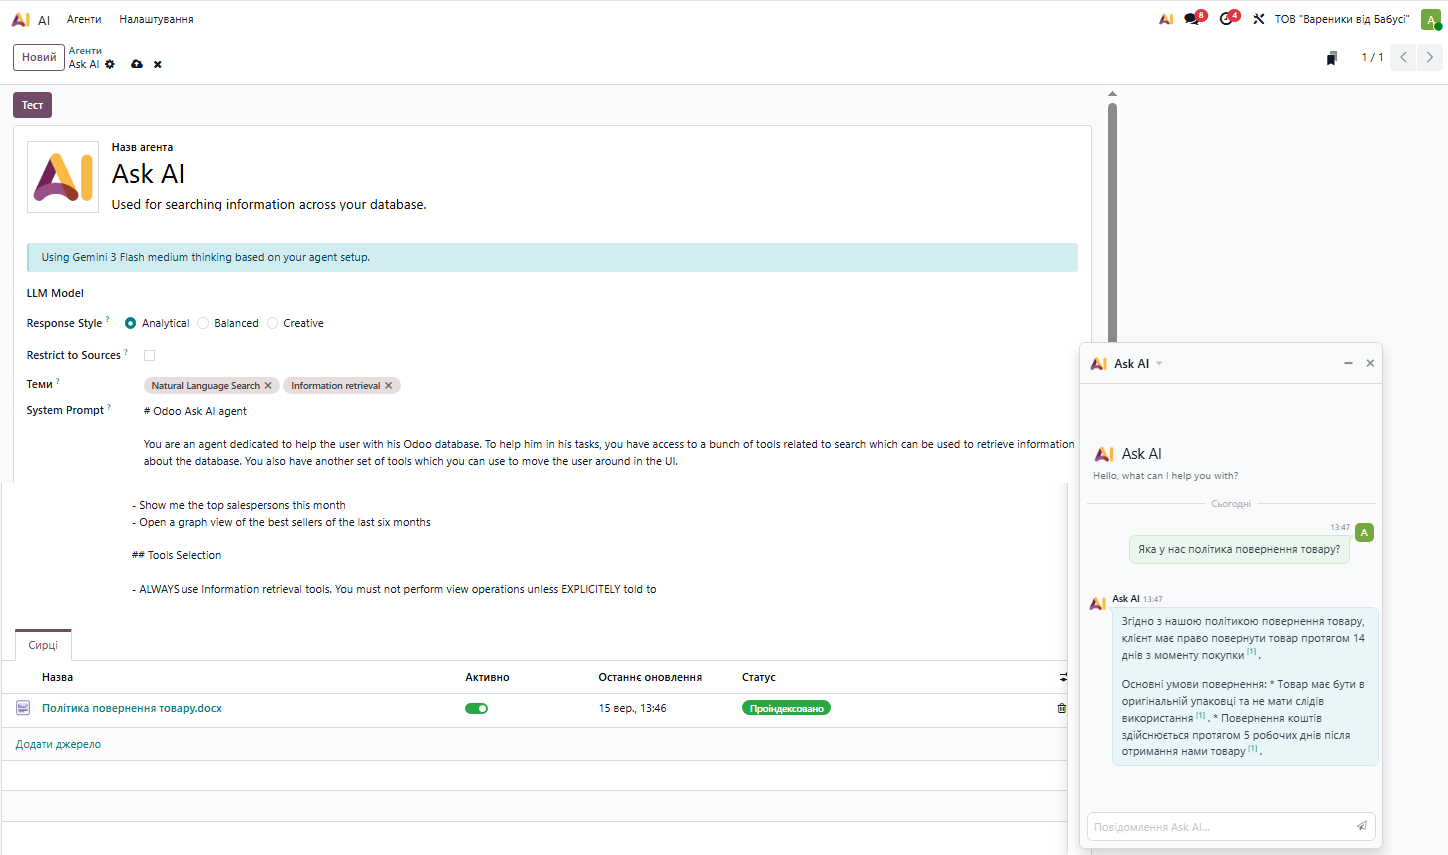Focus the Повідомлення Ask AI message input
The image size is (1448, 855).
click(1219, 827)
